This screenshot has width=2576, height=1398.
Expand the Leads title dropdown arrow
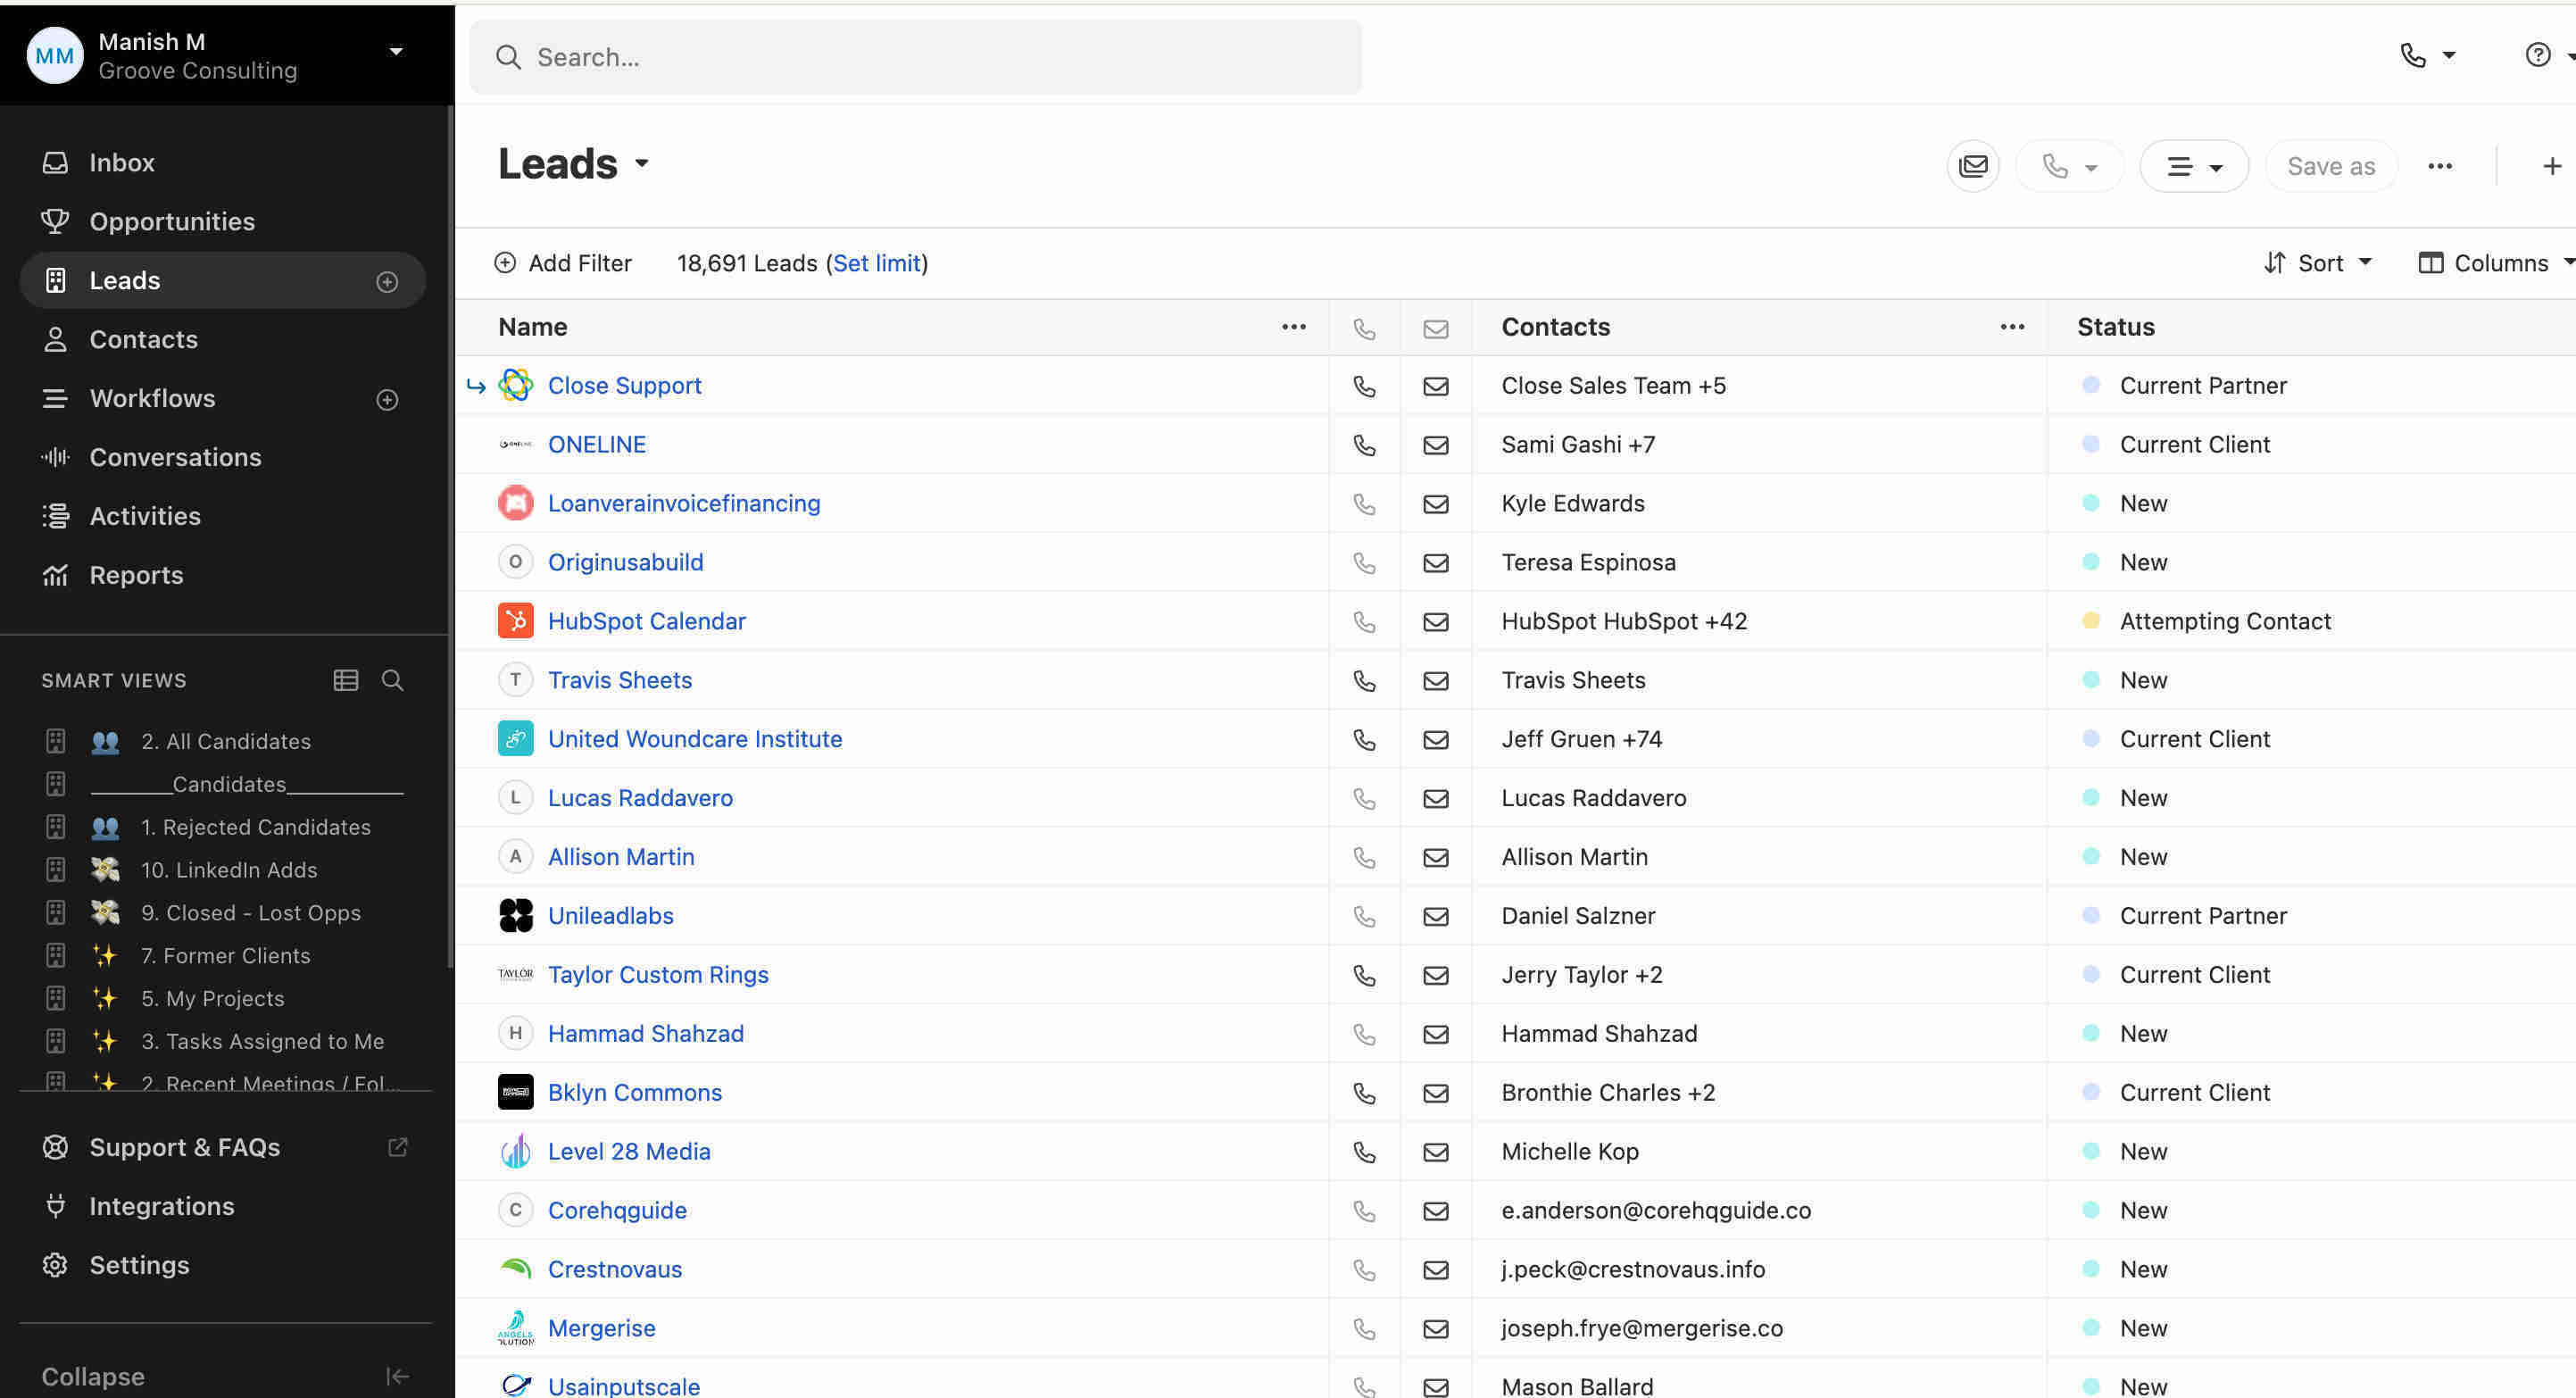click(642, 163)
